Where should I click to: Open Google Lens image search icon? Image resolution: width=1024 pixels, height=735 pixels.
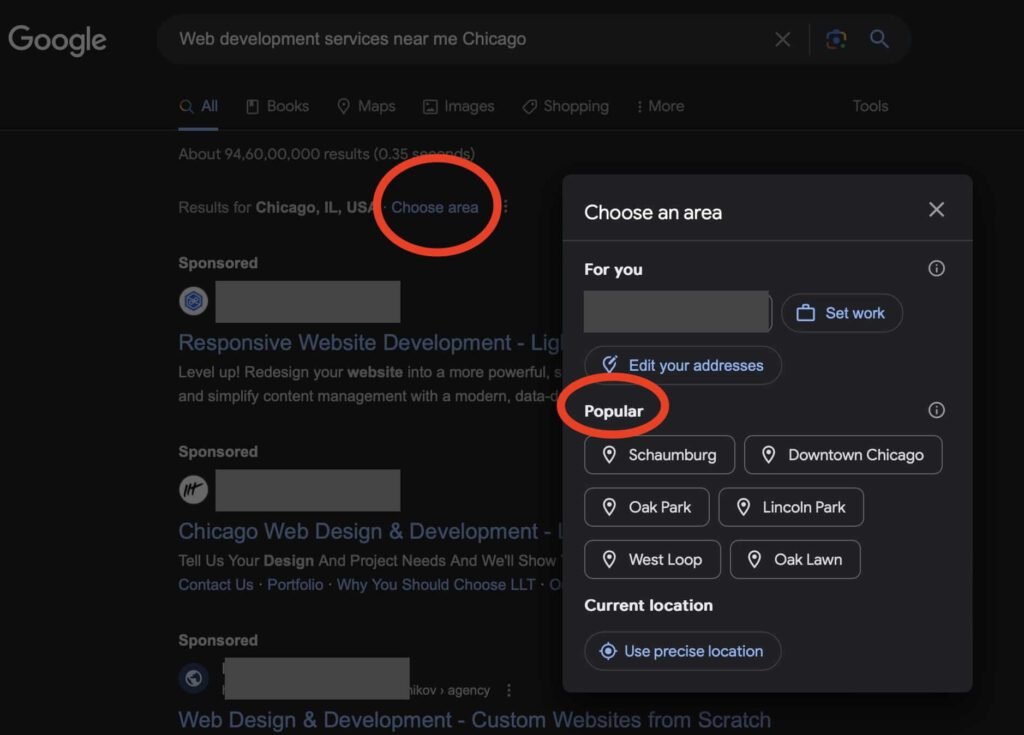coord(837,39)
